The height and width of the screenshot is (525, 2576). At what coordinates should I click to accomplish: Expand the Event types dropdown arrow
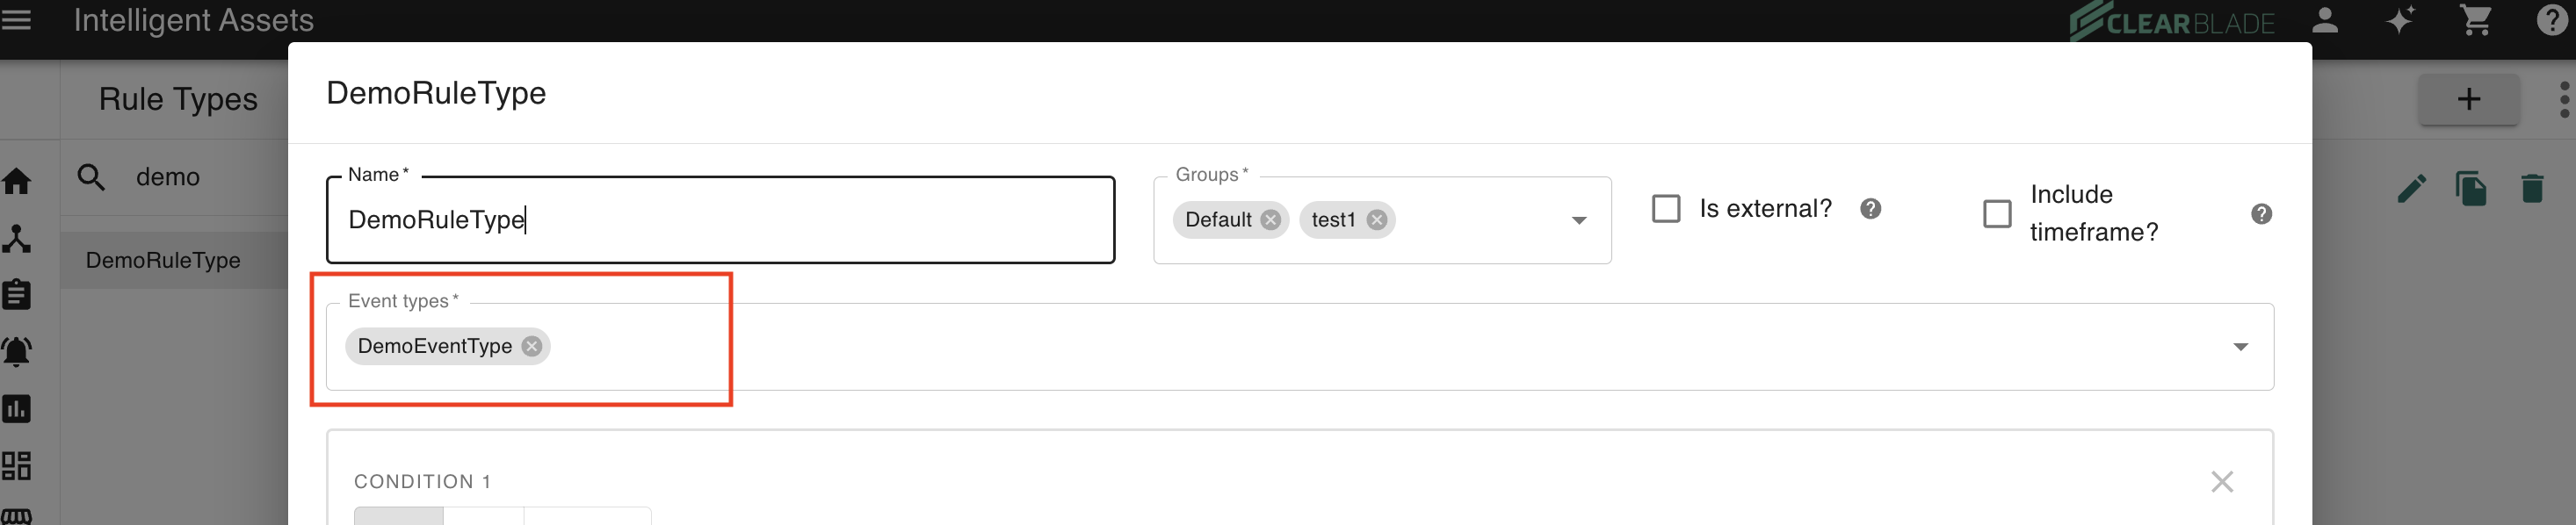[x=2240, y=347]
